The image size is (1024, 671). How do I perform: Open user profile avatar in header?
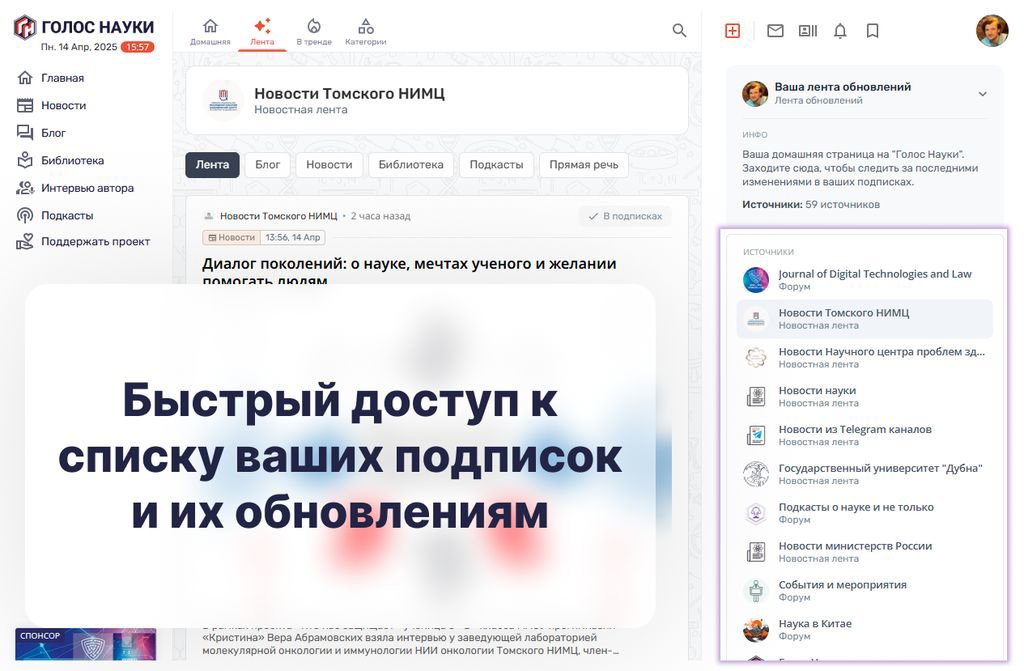tap(992, 31)
